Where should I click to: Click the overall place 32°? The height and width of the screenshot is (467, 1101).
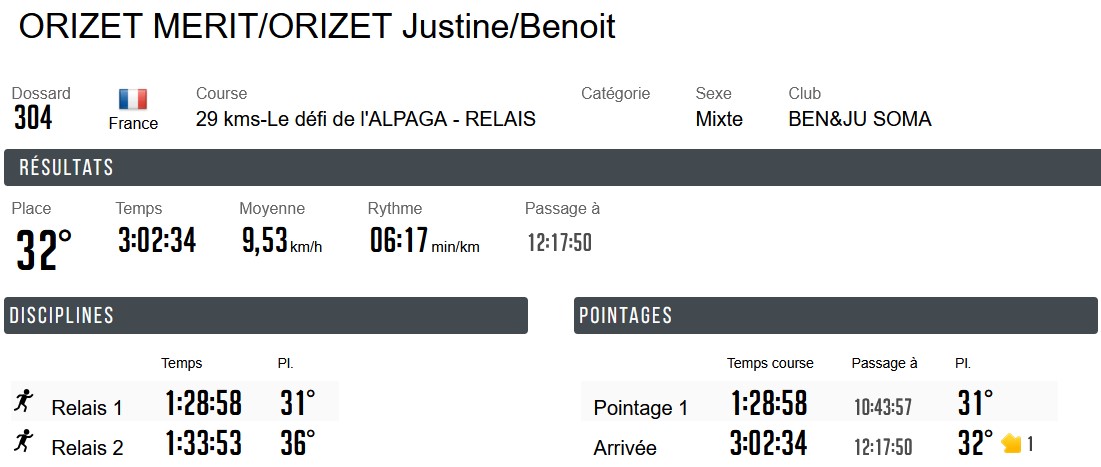(x=44, y=250)
